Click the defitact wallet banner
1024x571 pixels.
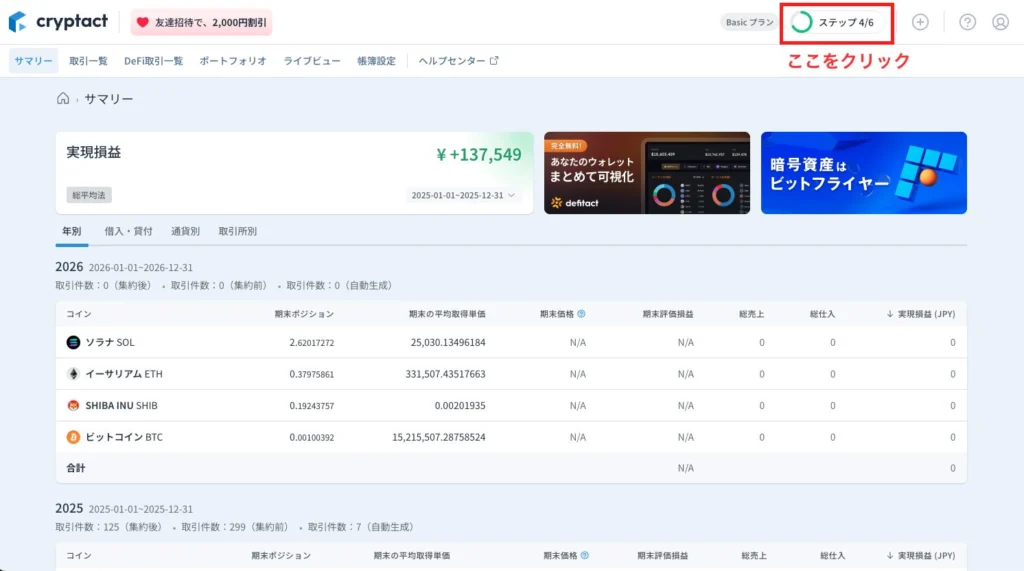point(647,173)
